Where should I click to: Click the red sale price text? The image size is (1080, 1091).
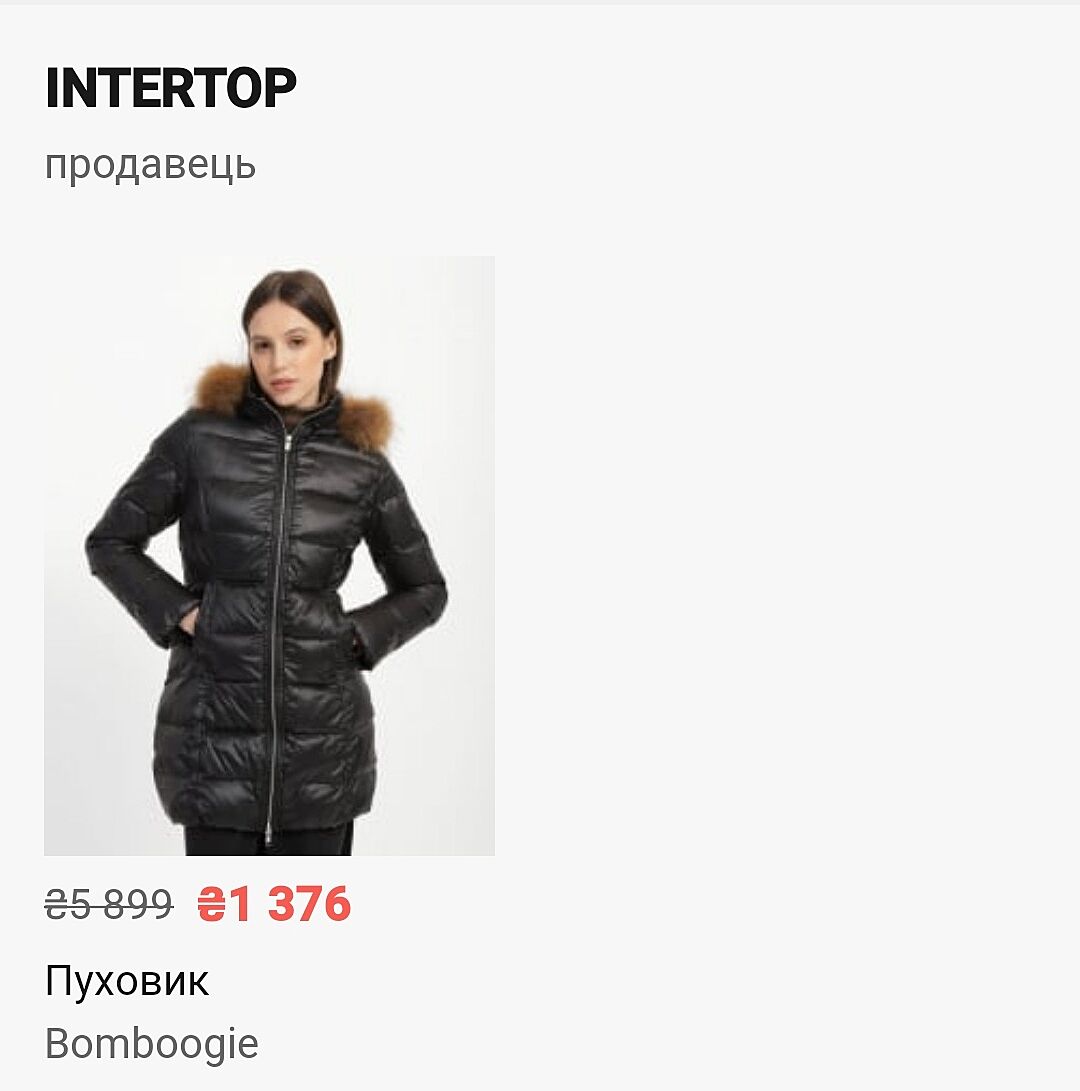pos(274,904)
